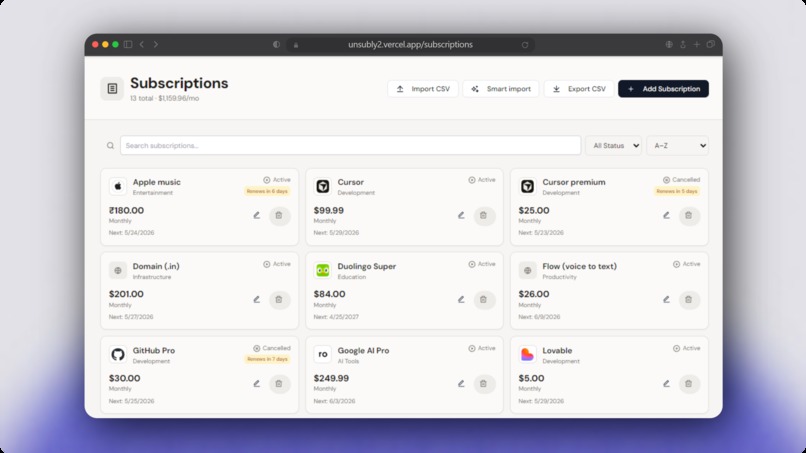Edit the Duolingo Super subscription

pyautogui.click(x=461, y=299)
